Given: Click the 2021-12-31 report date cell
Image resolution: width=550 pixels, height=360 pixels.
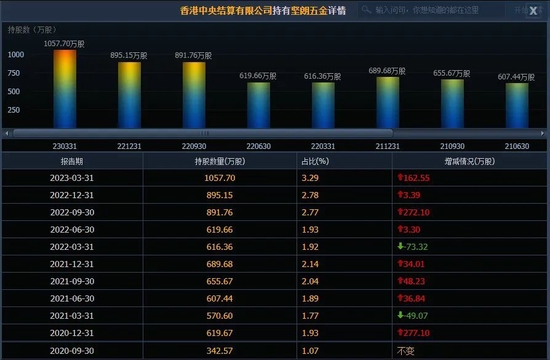Looking at the screenshot, I should 72,264.
